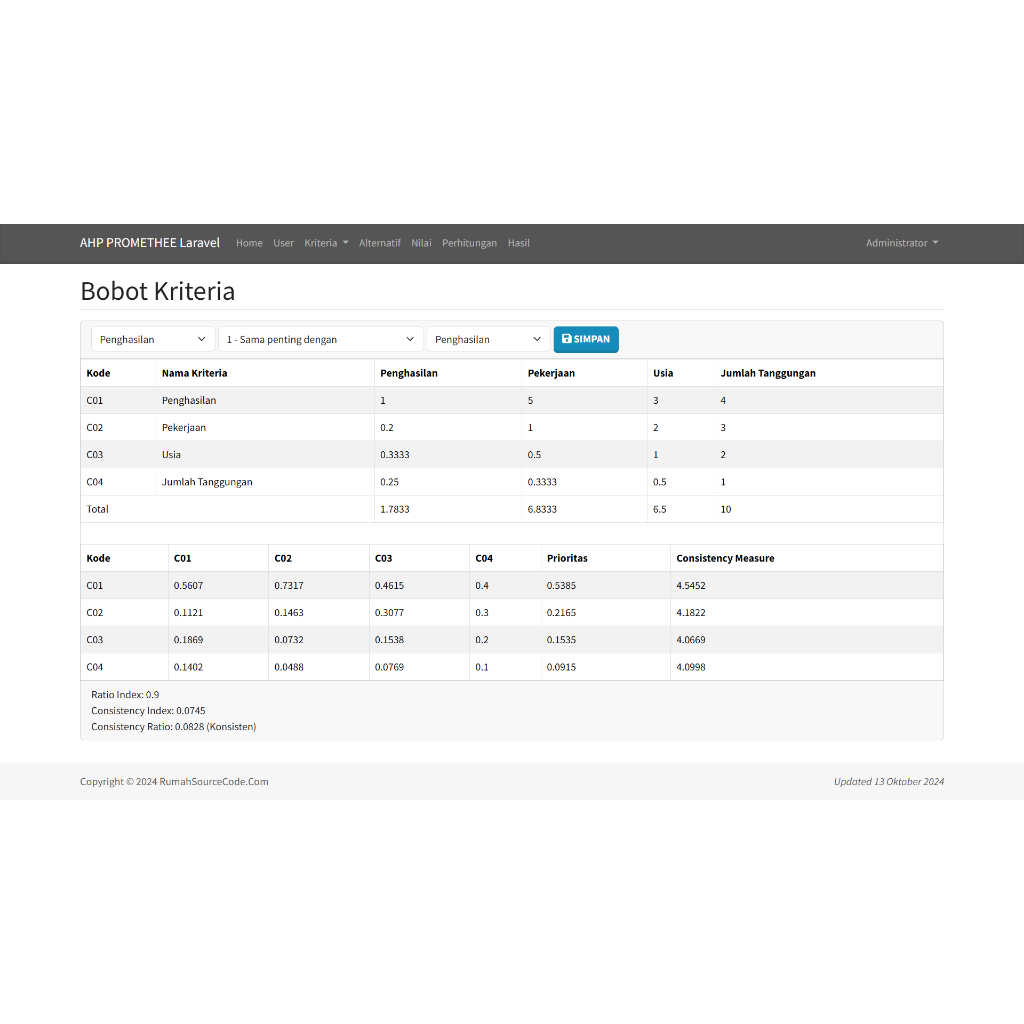1024x1024 pixels.
Task: Click the consistency measure 4.1822
Action: point(691,613)
